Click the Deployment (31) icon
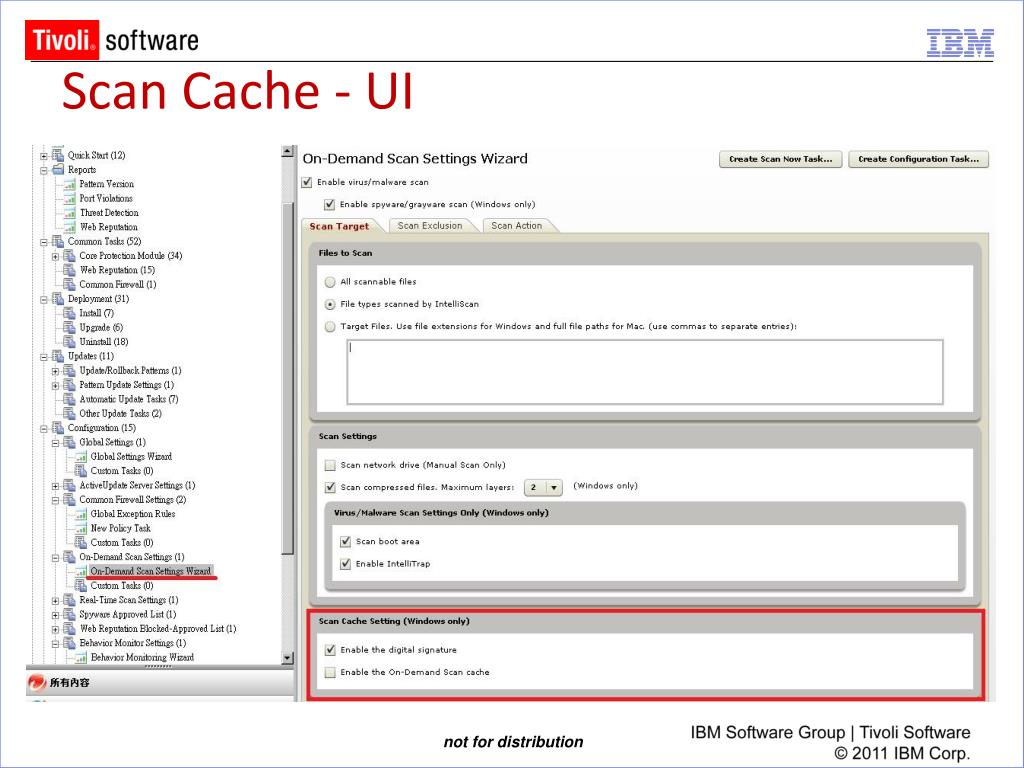This screenshot has width=1024, height=768. coord(57,298)
